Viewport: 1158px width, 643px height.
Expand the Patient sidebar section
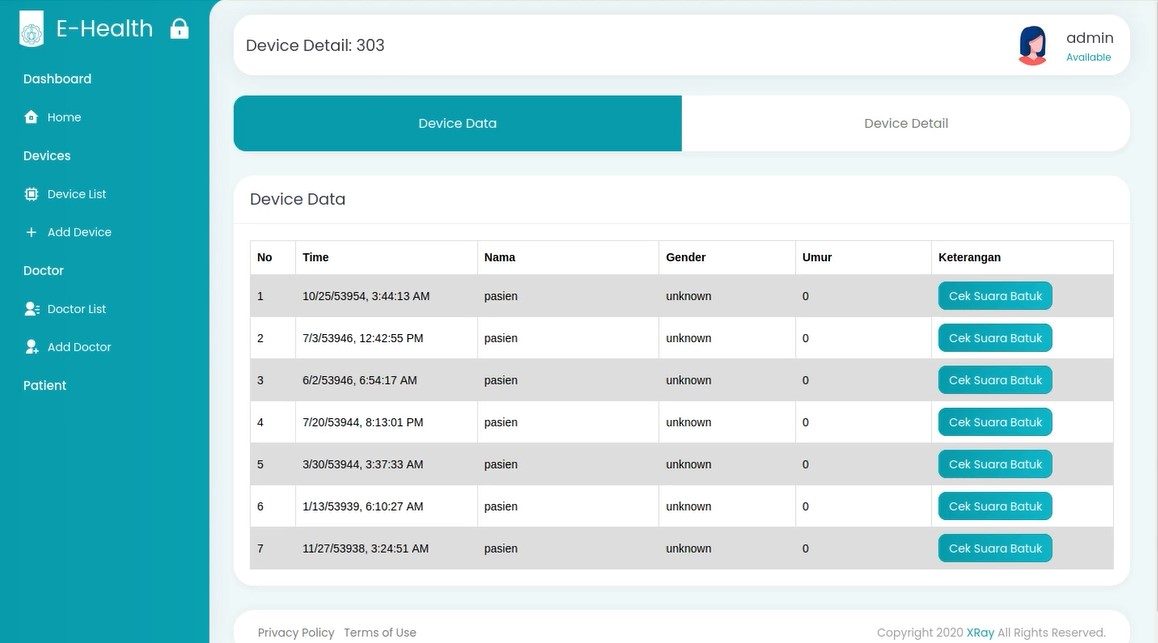(x=44, y=385)
